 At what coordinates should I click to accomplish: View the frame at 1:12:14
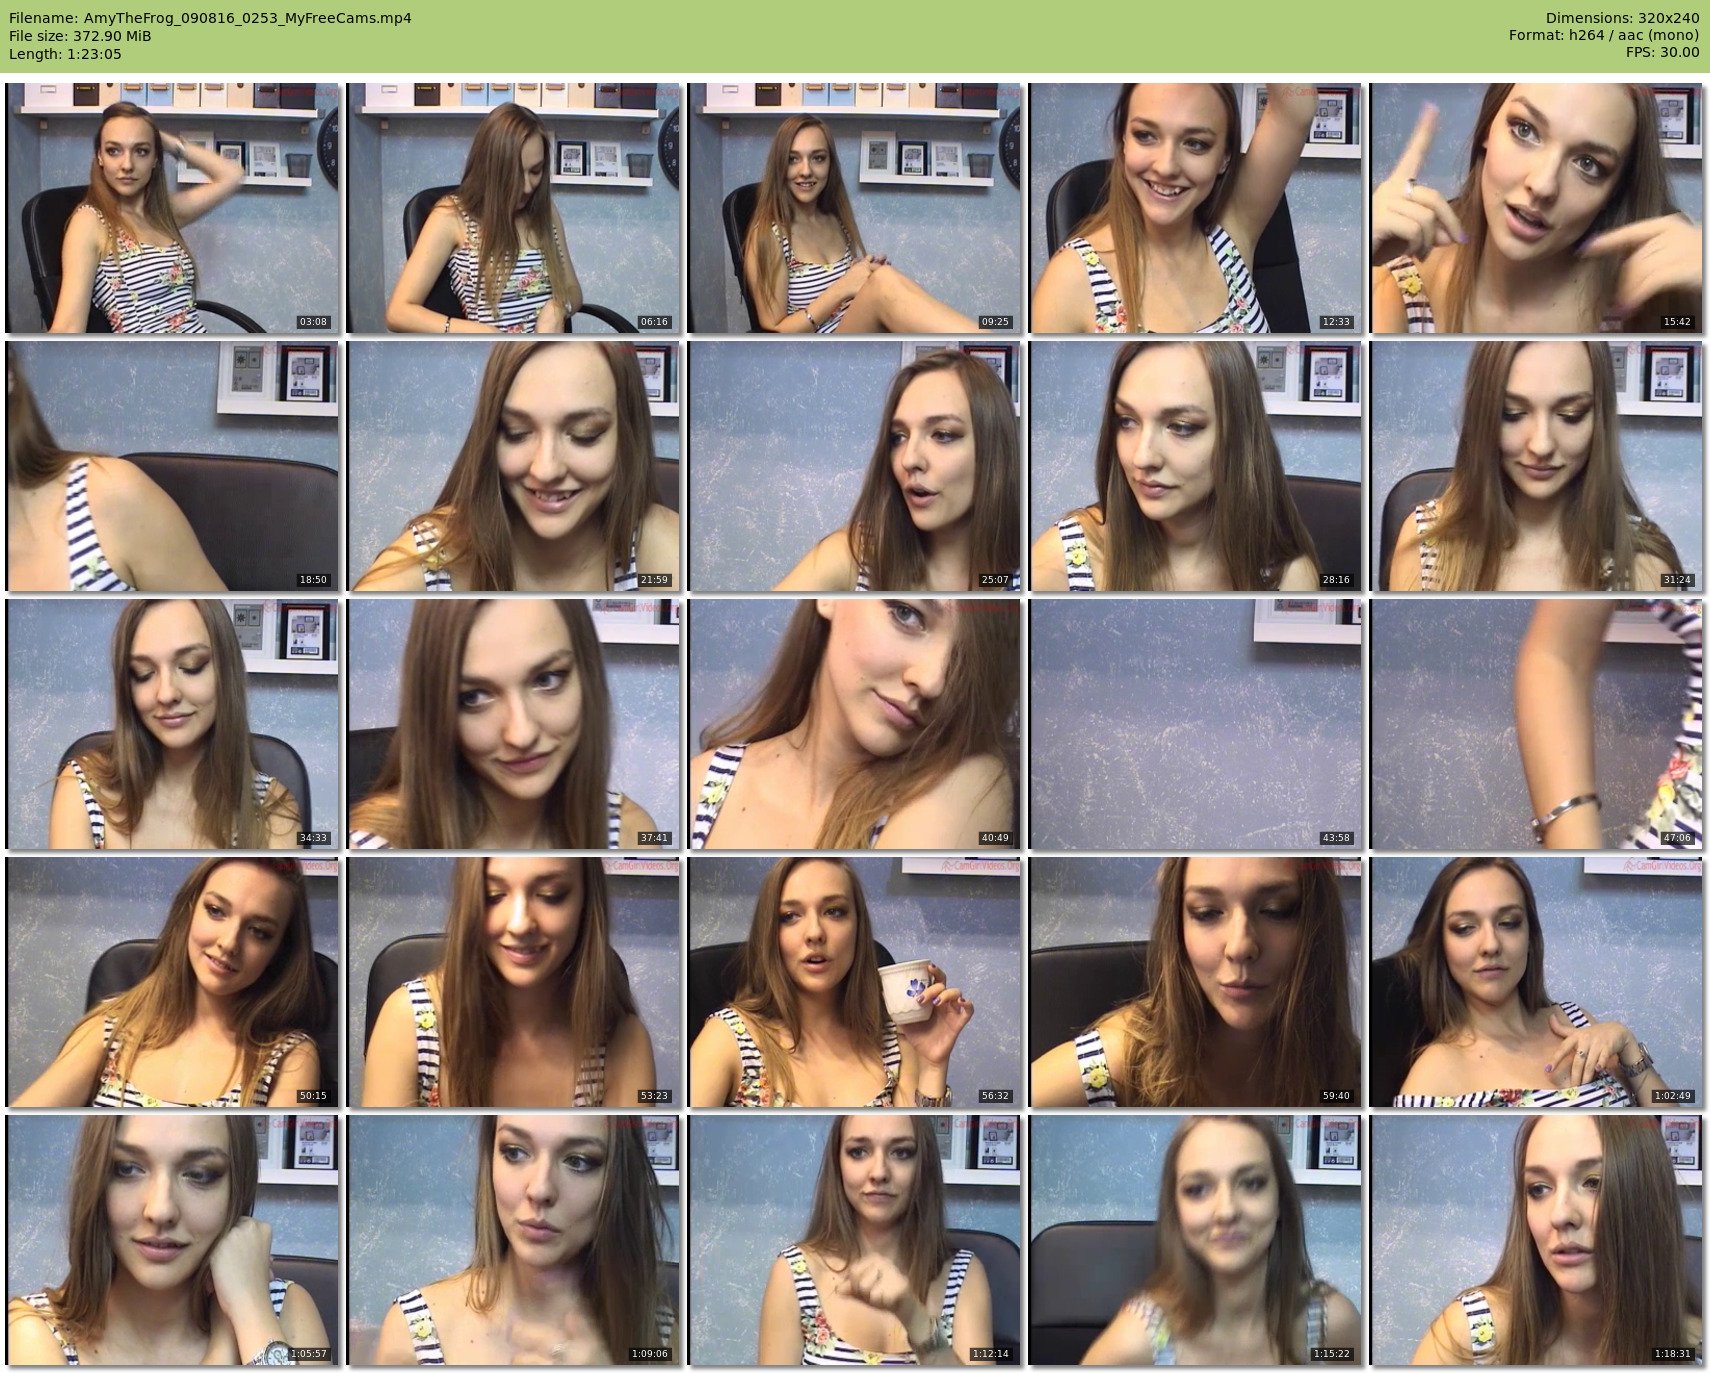(854, 1240)
